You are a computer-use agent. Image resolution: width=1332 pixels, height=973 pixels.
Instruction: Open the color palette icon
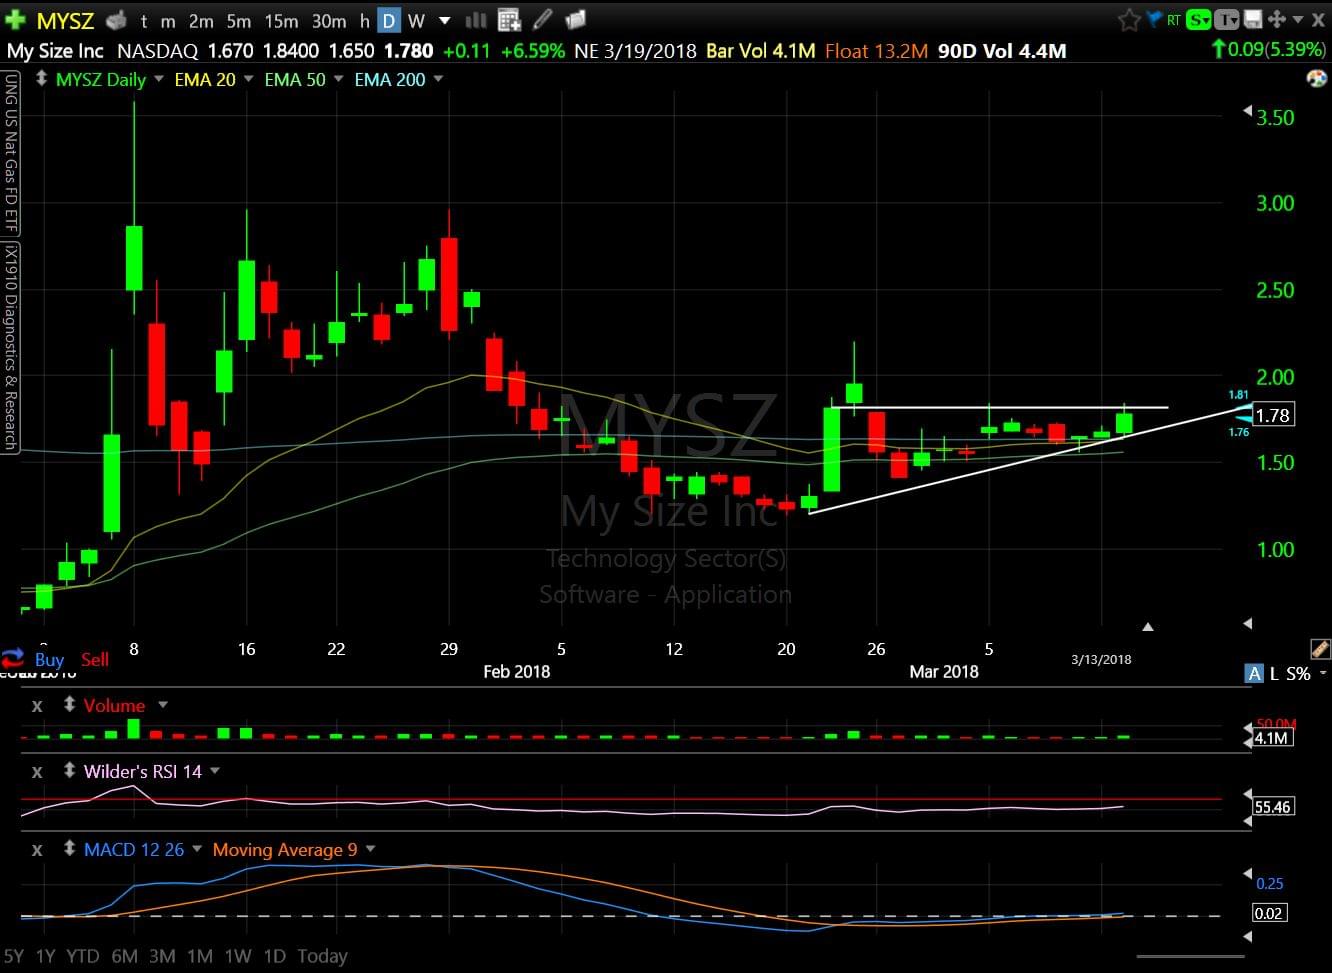point(1317,78)
